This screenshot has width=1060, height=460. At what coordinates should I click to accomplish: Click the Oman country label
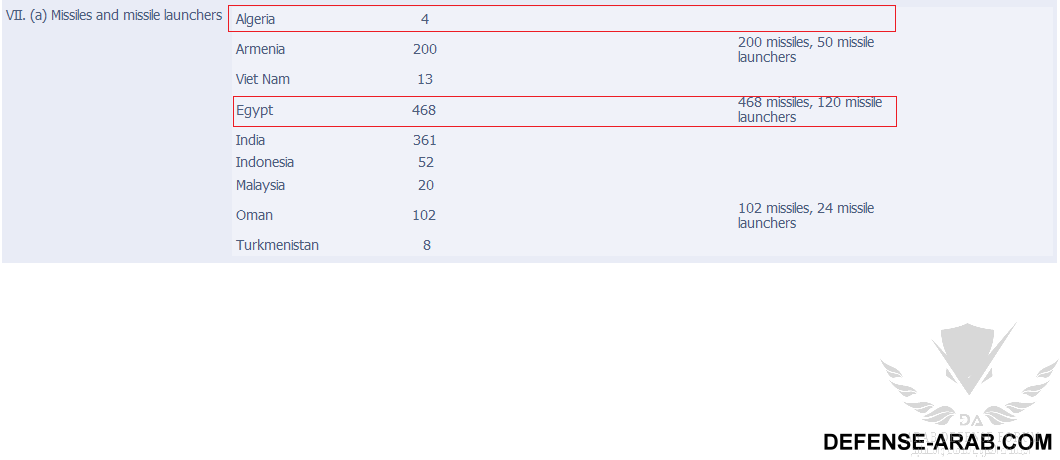pos(254,215)
